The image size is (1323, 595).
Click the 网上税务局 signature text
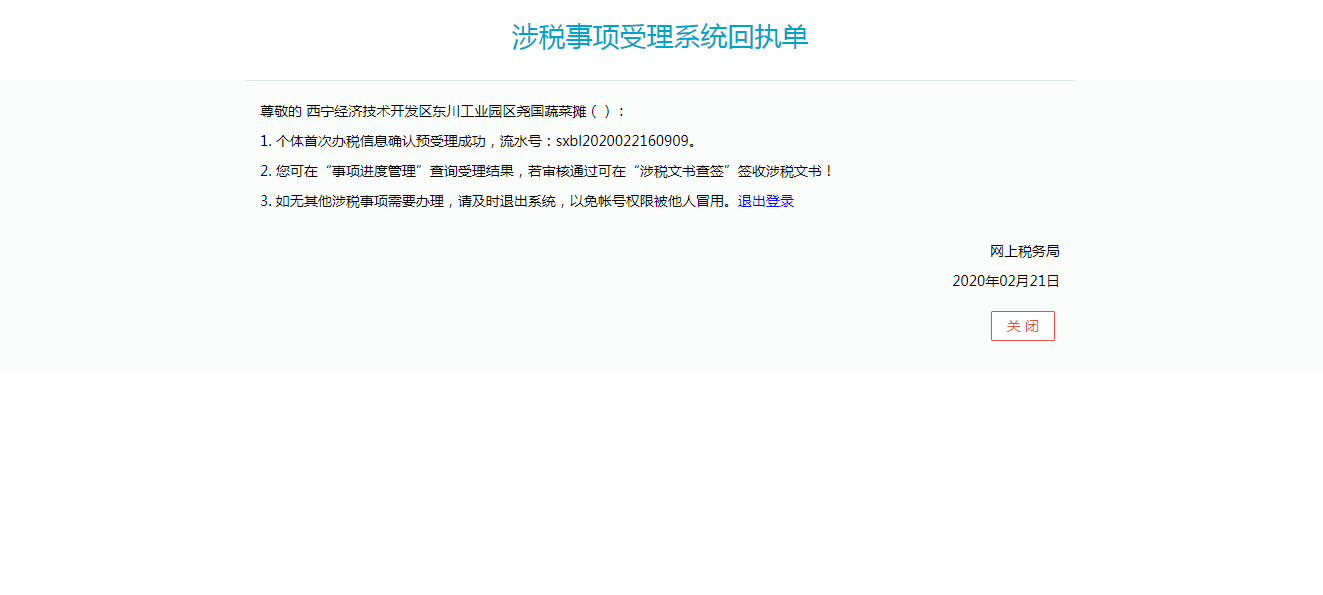[x=1024, y=250]
